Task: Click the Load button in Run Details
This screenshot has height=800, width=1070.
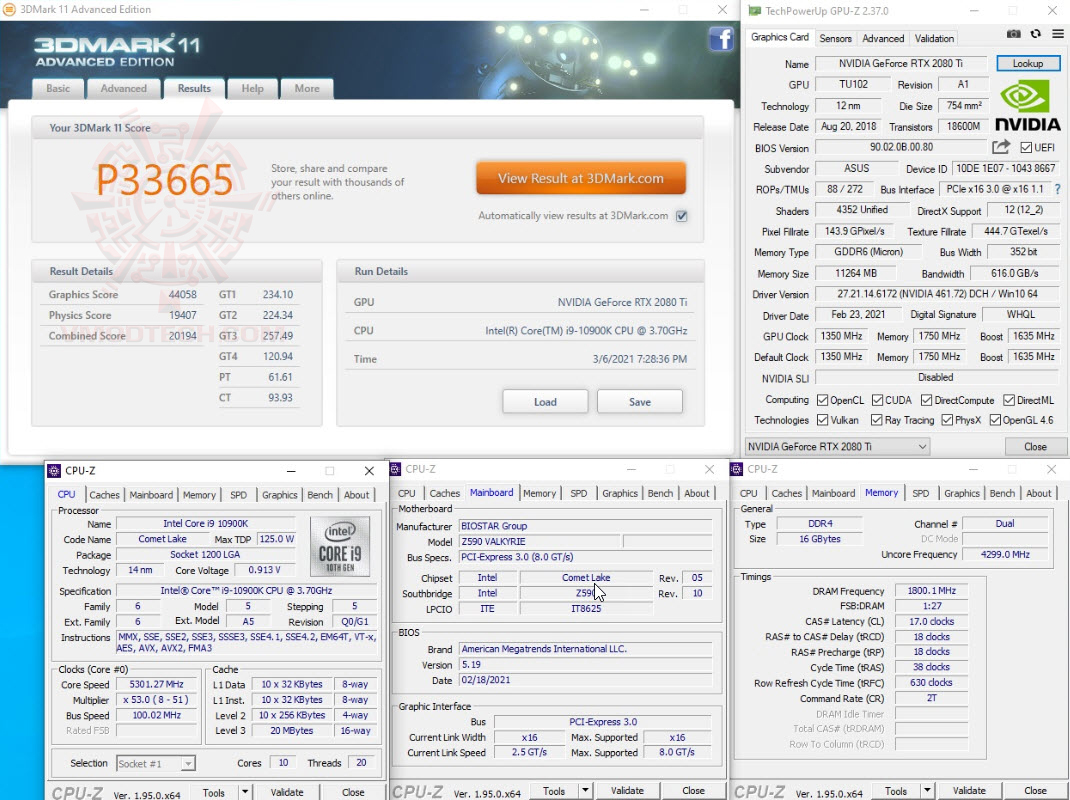Action: [x=545, y=402]
